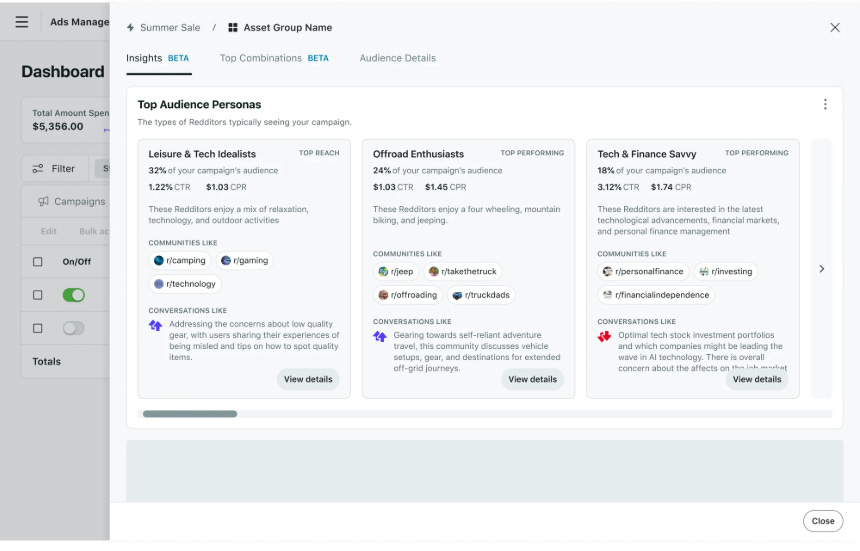Click the $5,356.00 total amount value
The width and height of the screenshot is (860, 551).
click(x=58, y=127)
